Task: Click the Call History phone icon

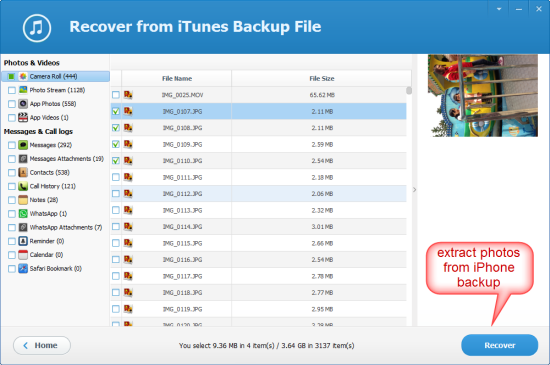Action: (23, 186)
